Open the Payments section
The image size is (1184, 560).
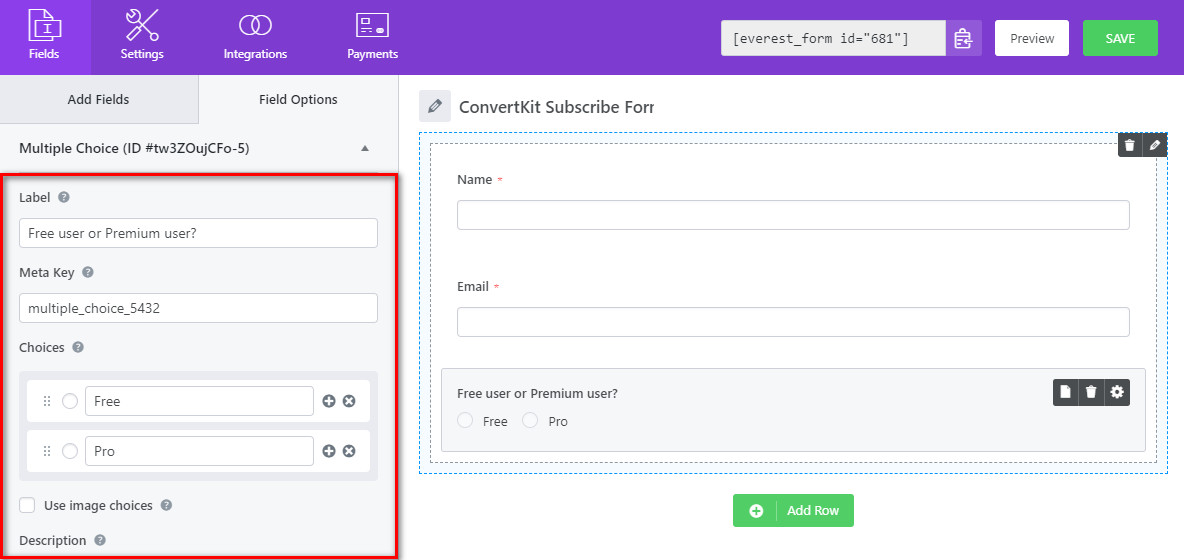(372, 37)
